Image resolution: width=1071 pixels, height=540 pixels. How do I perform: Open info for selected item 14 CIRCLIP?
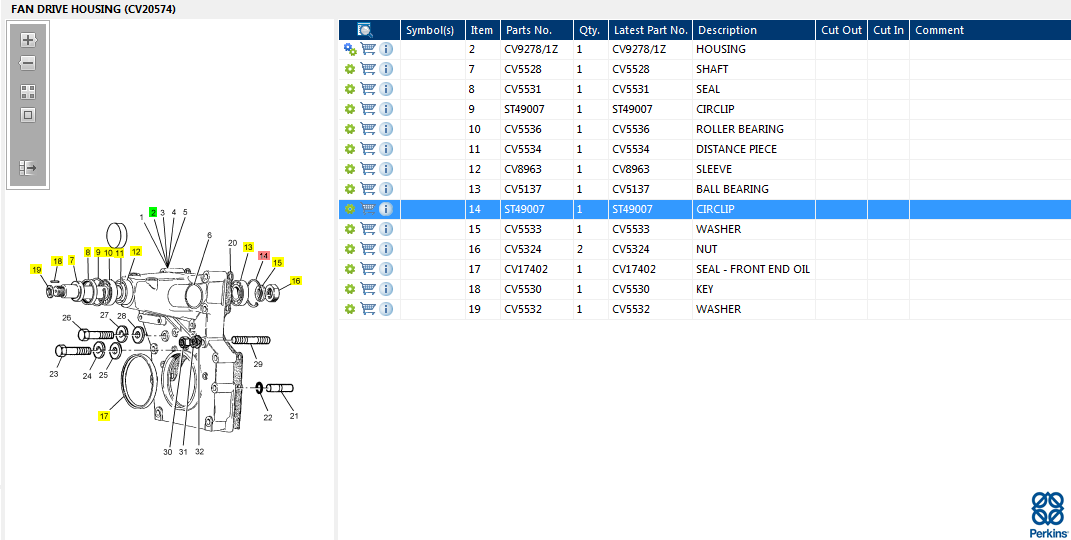[x=386, y=209]
